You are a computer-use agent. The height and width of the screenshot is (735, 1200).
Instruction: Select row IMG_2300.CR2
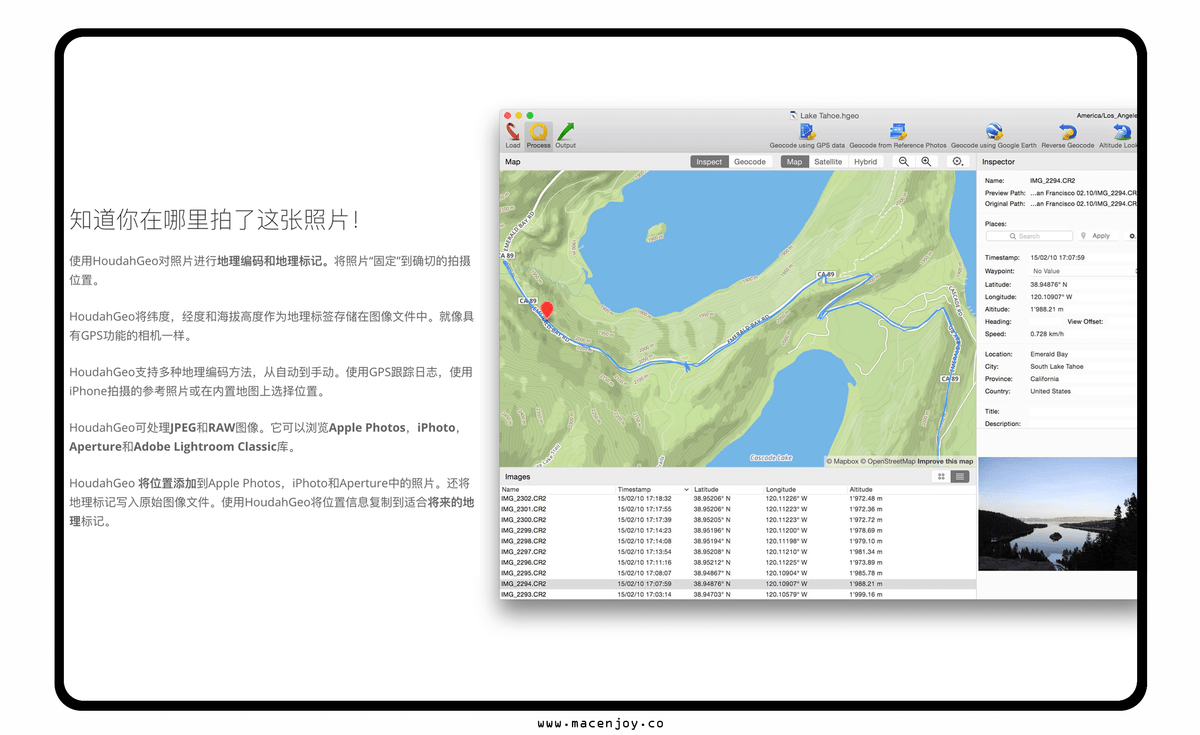click(737, 520)
